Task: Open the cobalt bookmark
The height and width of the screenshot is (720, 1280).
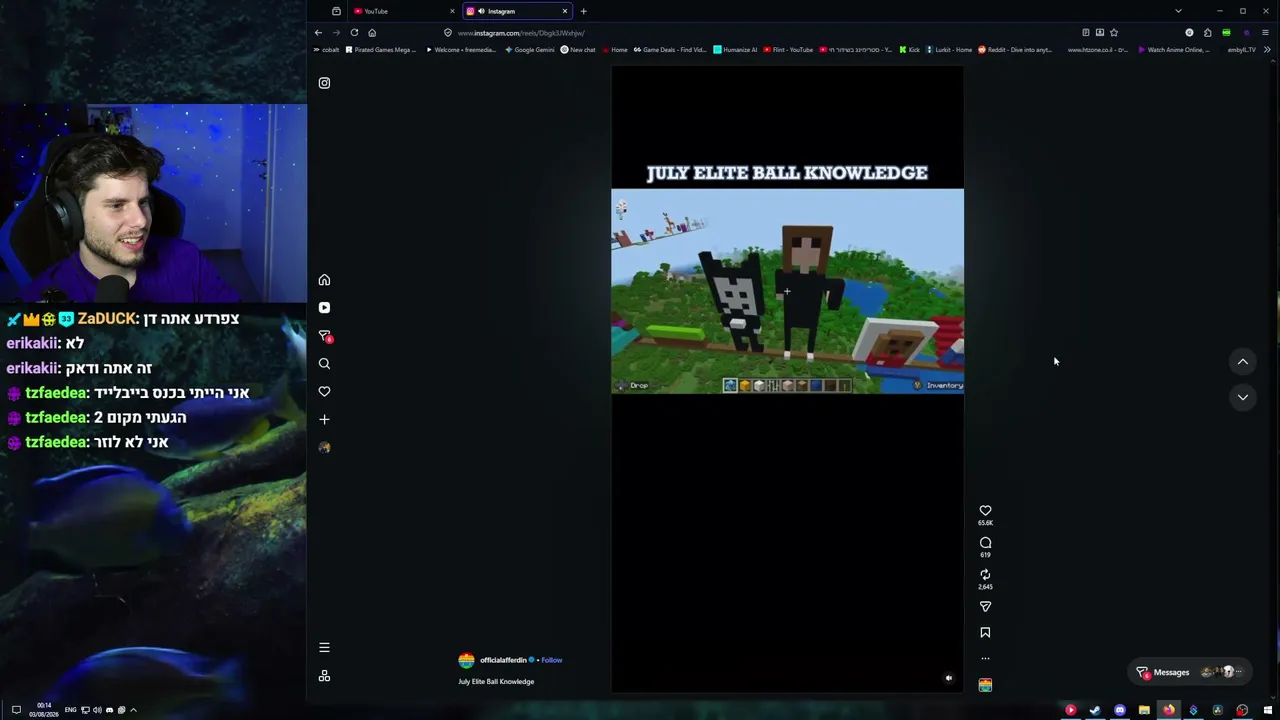Action: [328, 50]
